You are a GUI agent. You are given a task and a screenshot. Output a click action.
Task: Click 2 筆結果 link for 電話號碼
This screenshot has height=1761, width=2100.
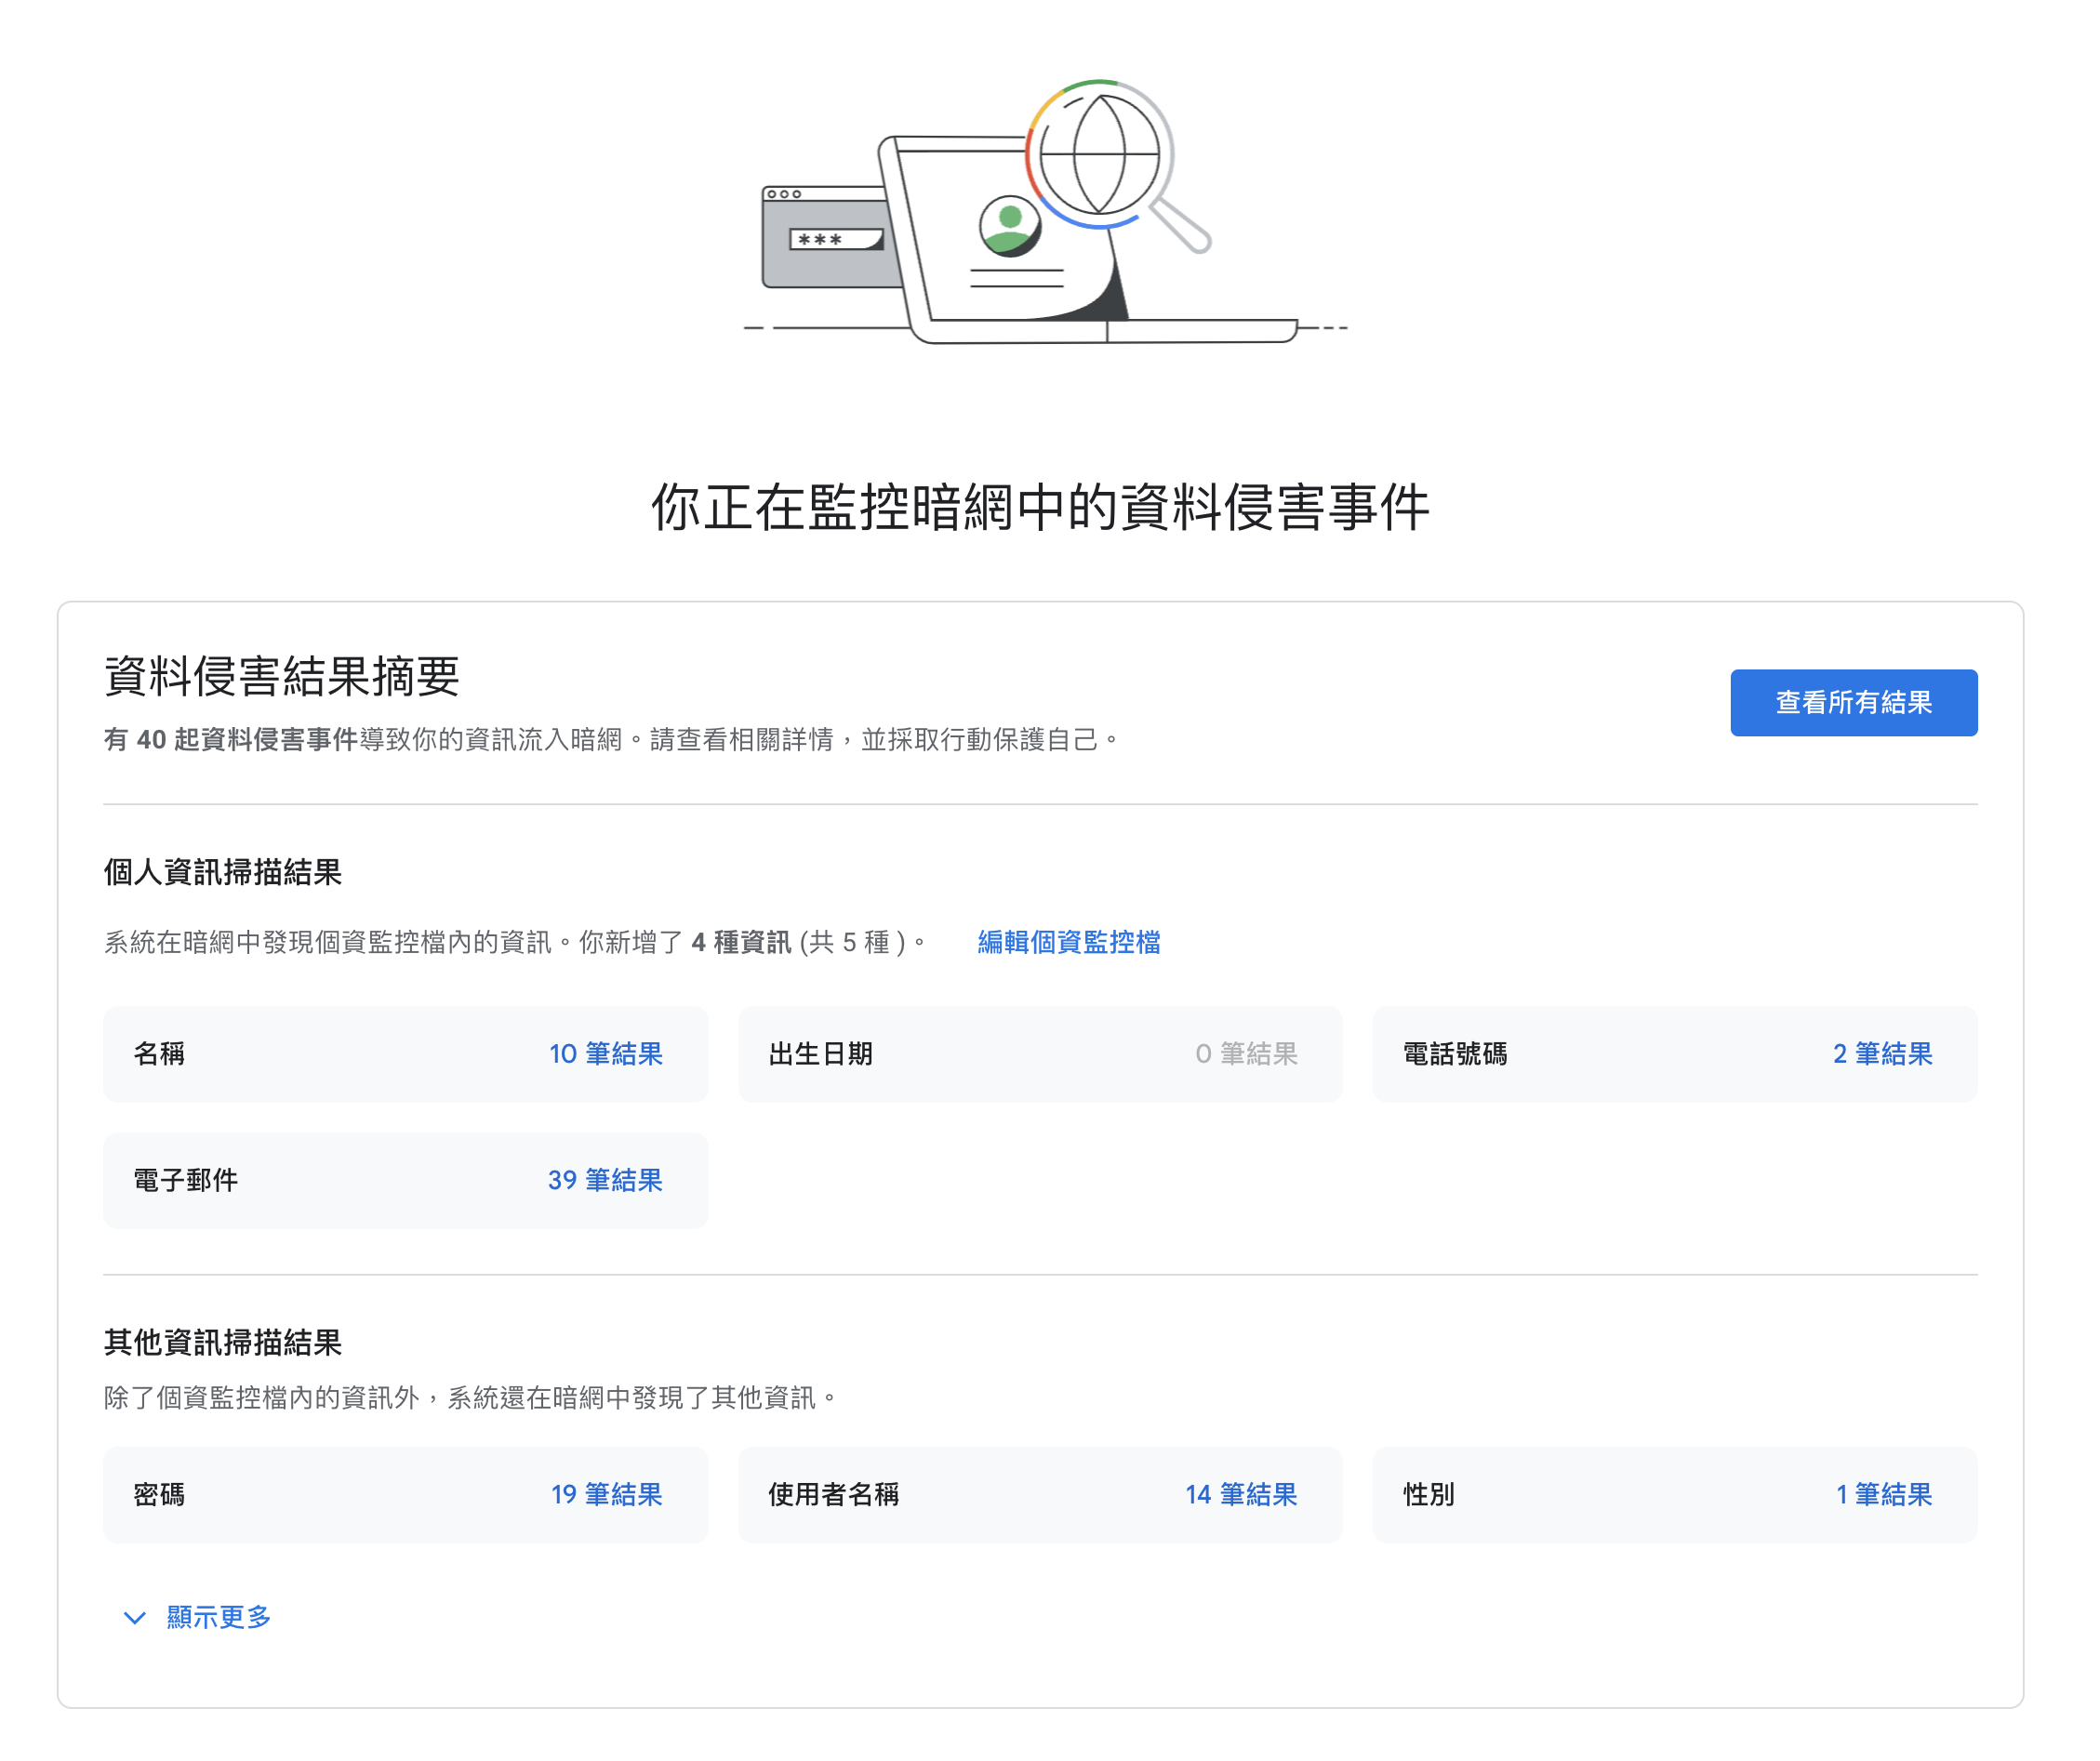click(x=1881, y=1054)
